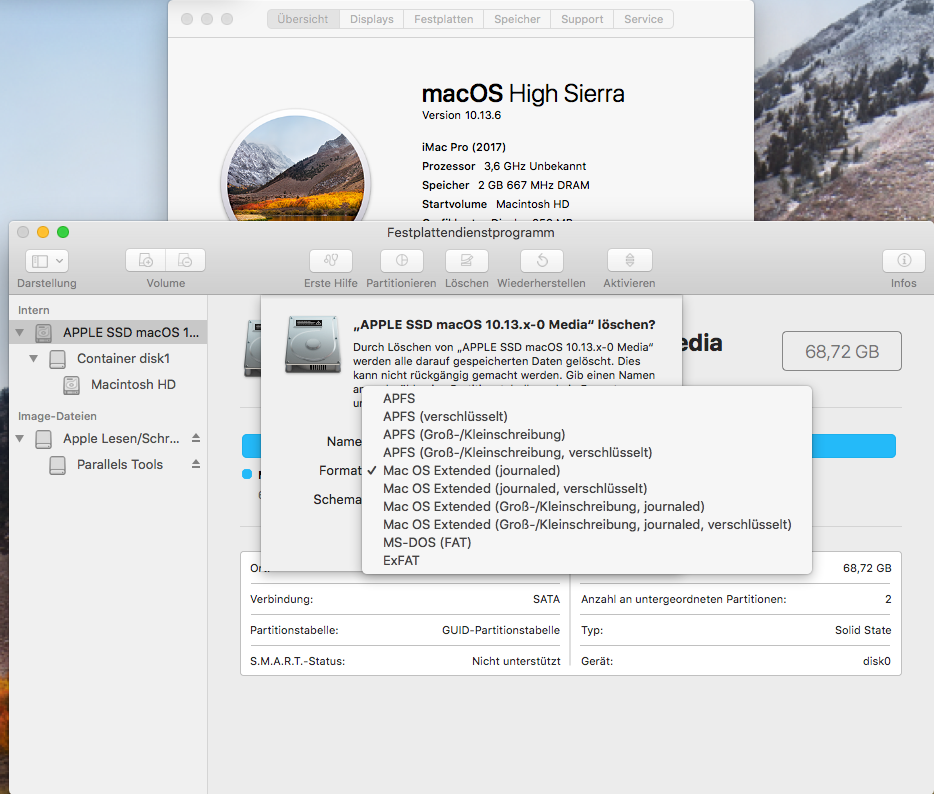The height and width of the screenshot is (794, 934).
Task: Choose APFS (verschlüsselt) format
Action: 587,416
